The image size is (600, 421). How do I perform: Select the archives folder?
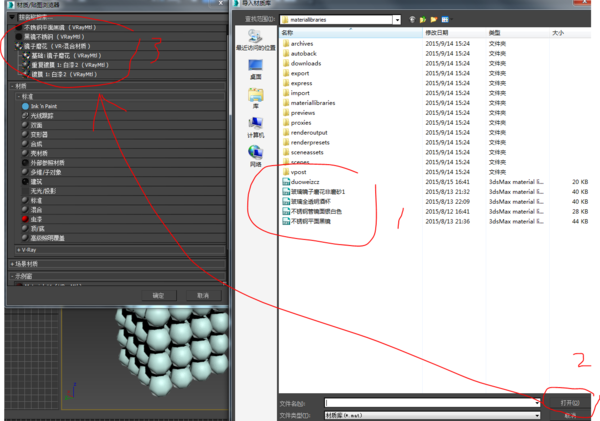point(298,44)
